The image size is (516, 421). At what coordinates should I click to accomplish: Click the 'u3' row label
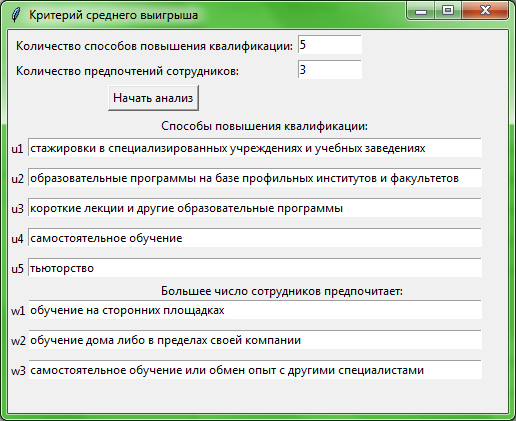pyautogui.click(x=17, y=209)
